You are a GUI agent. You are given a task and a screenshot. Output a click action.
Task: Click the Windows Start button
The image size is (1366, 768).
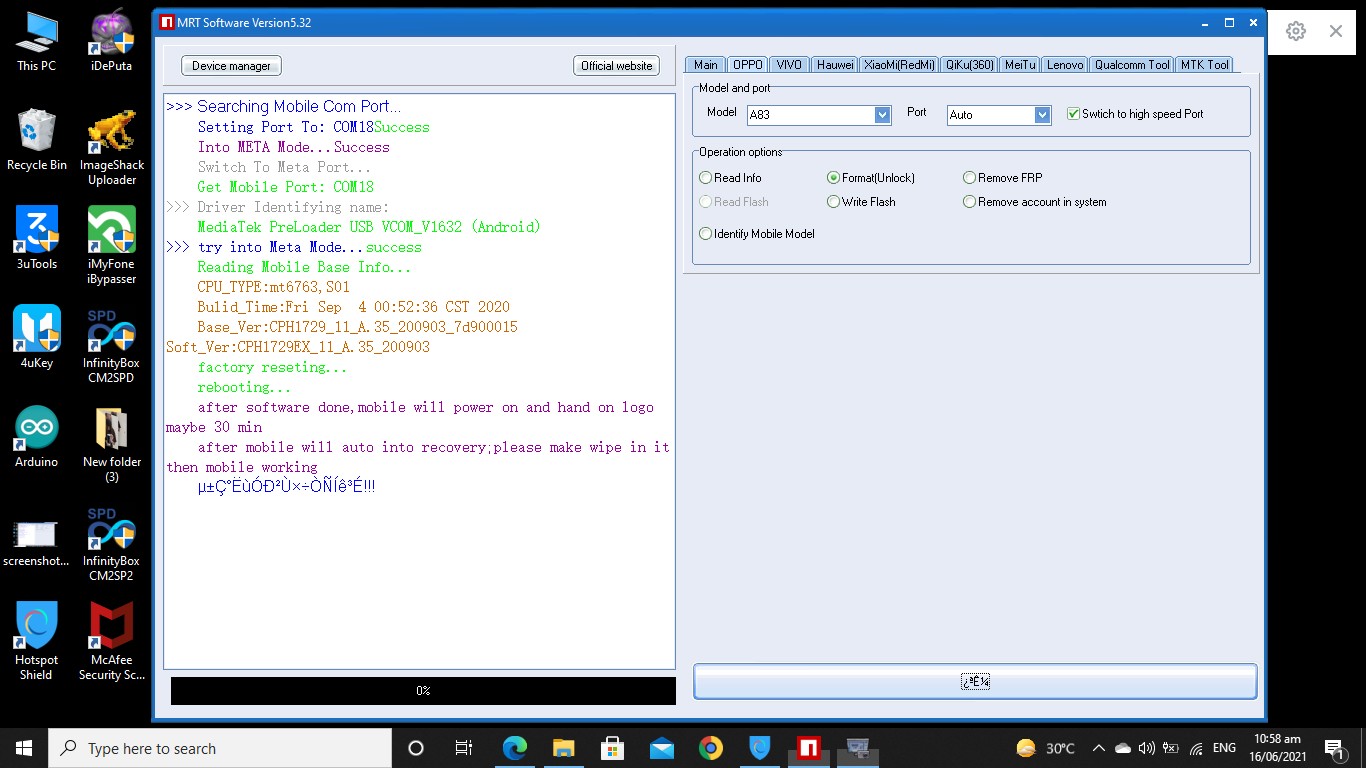[24, 748]
